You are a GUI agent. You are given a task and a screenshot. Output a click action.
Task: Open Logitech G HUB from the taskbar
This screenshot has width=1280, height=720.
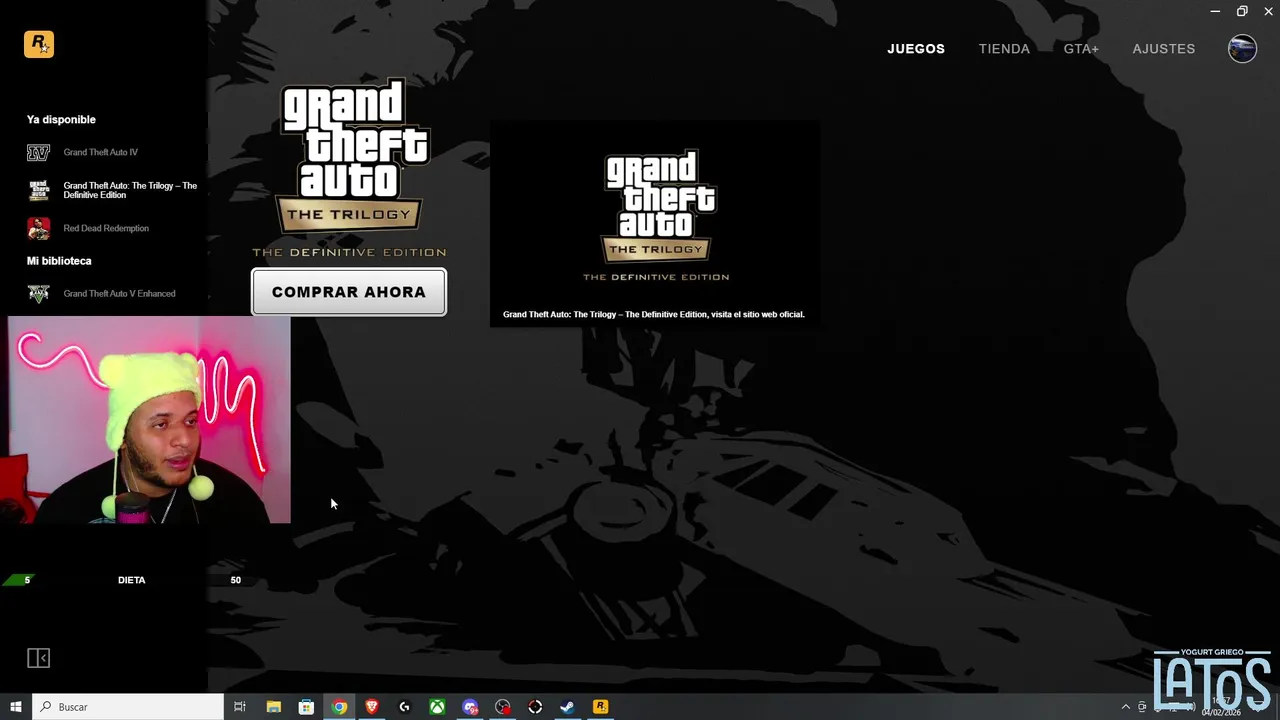(x=404, y=707)
